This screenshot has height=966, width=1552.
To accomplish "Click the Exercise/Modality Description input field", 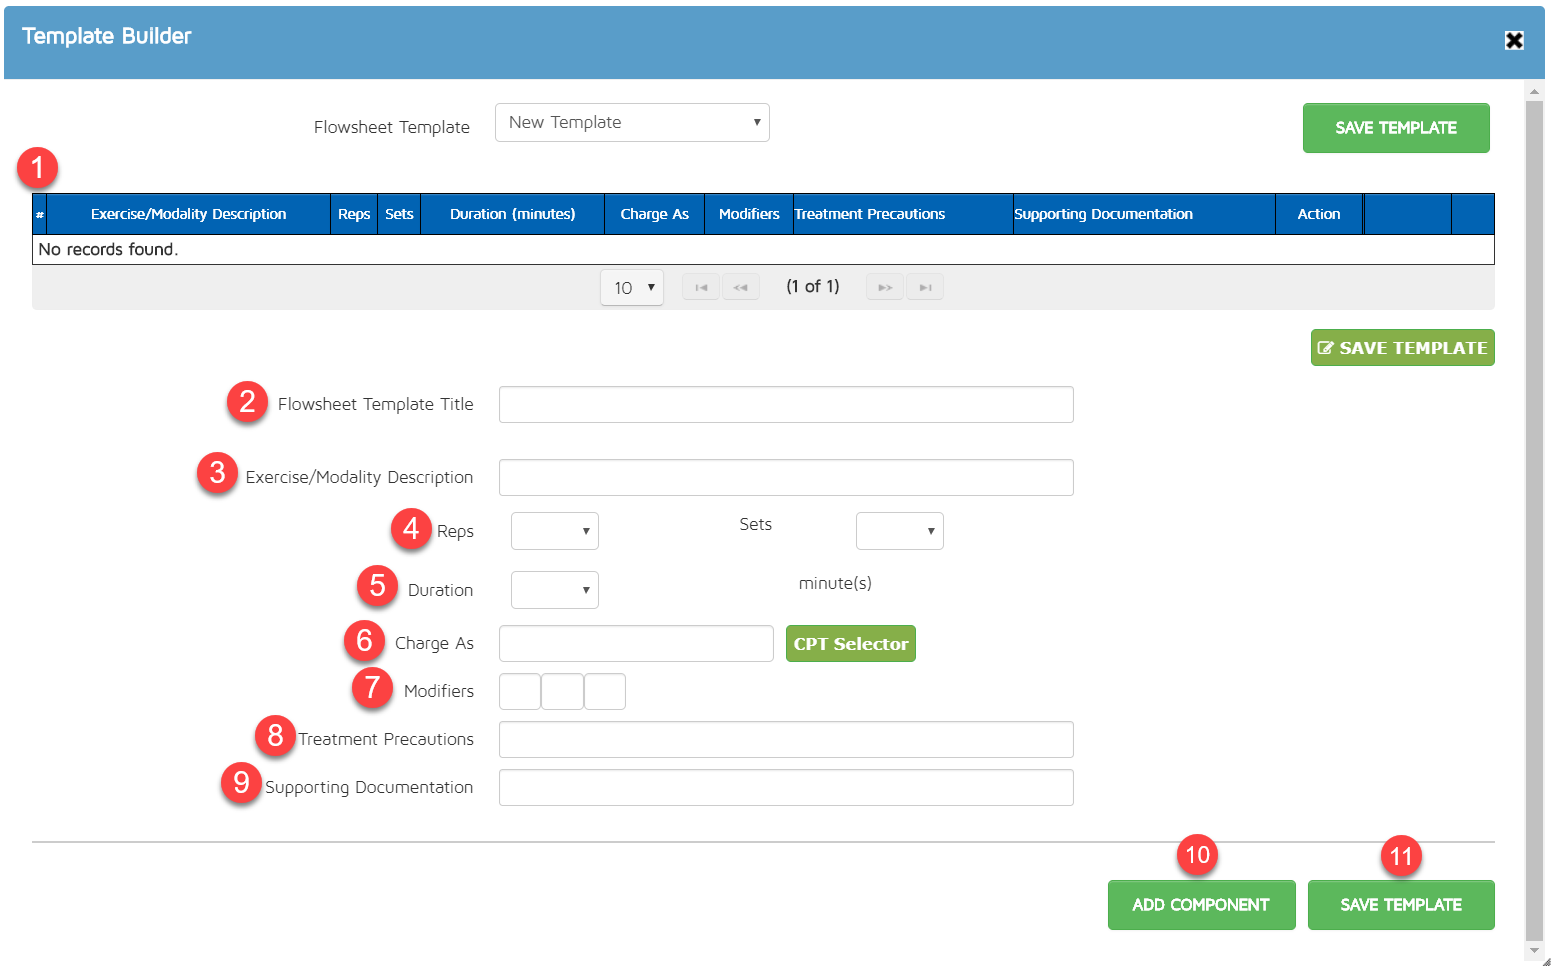I will pos(786,478).
